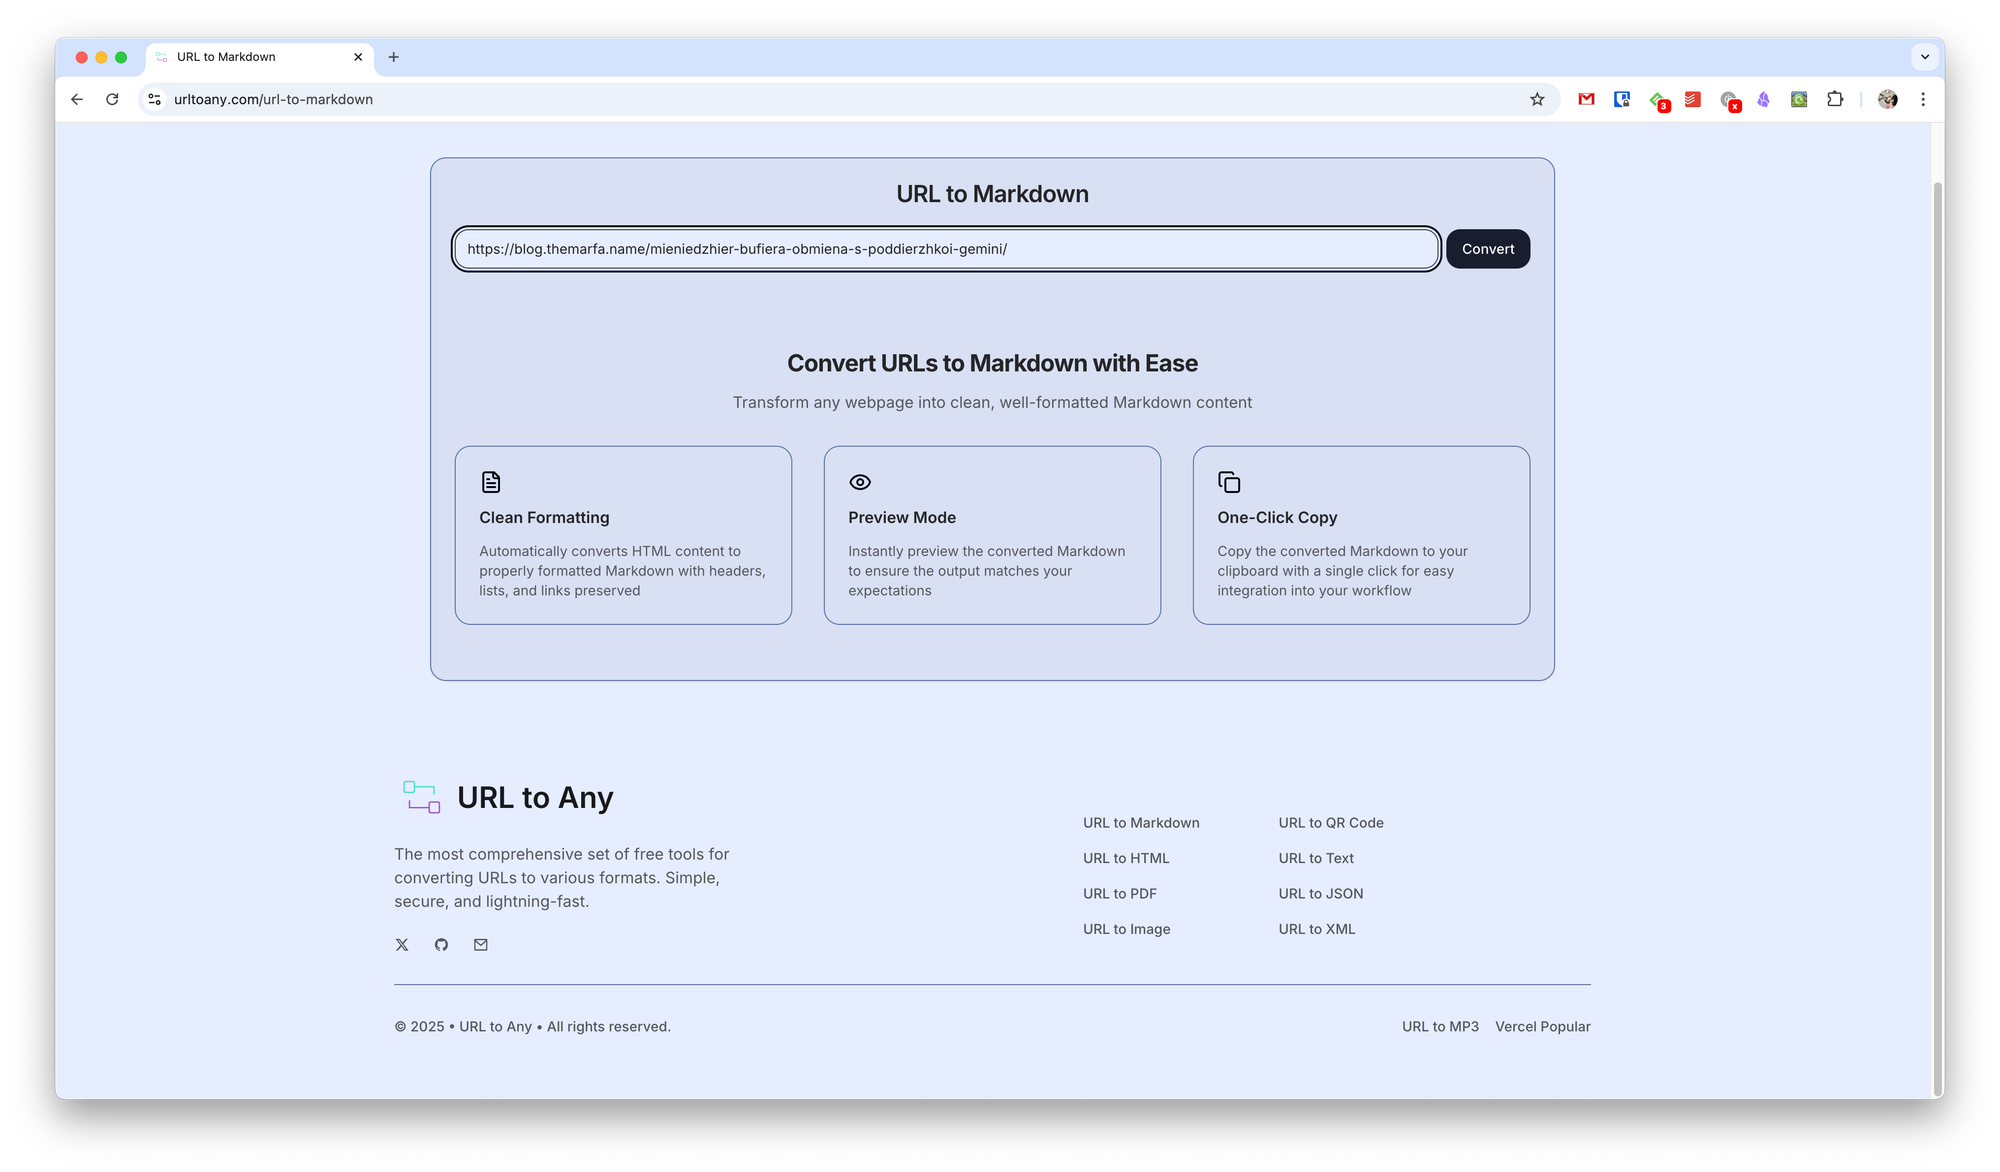Click the Feedly extension with badge 3
The width and height of the screenshot is (2000, 1172).
pos(1658,100)
